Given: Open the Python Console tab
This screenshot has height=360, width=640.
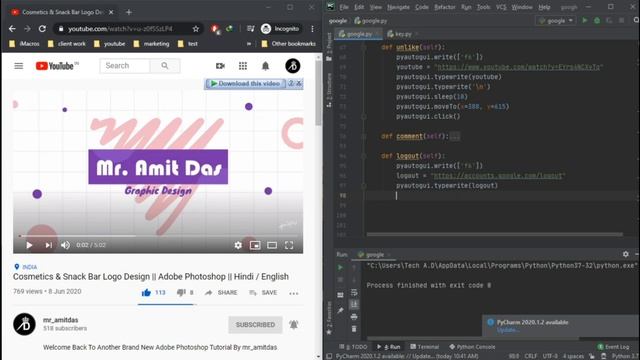Looking at the screenshot, I should click(x=472, y=347).
